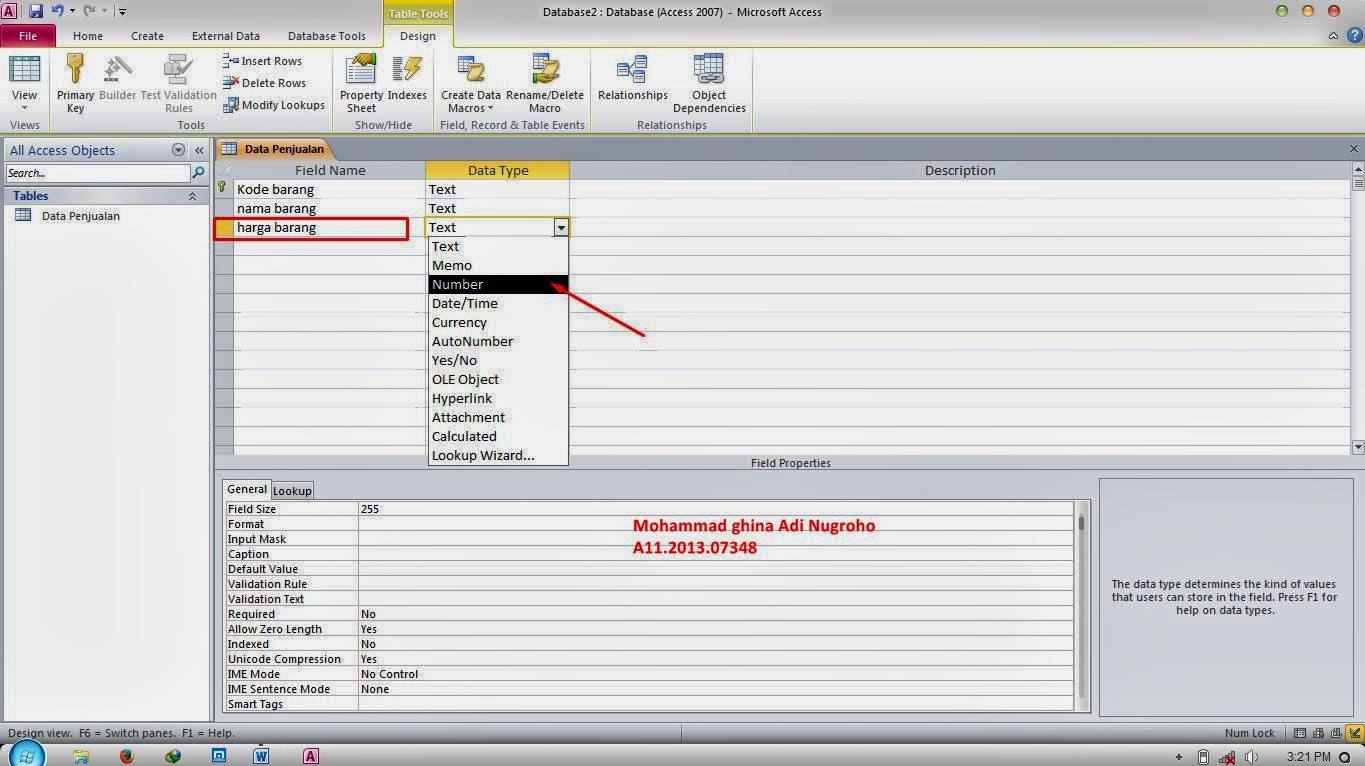Choose Currency from the data type list
The width and height of the screenshot is (1365, 766).
coord(498,322)
